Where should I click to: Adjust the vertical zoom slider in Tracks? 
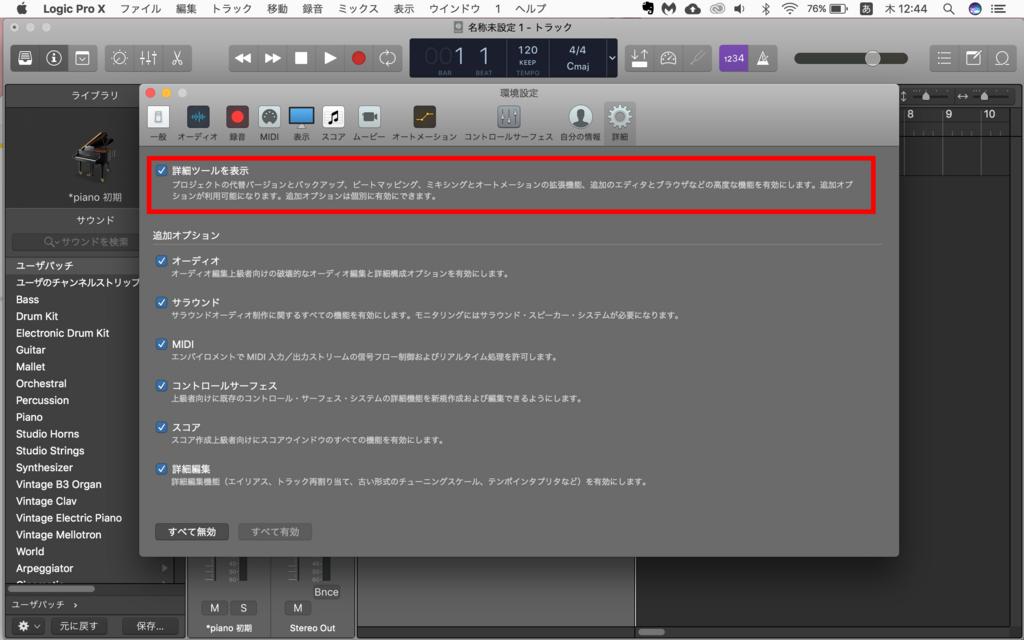pos(925,96)
